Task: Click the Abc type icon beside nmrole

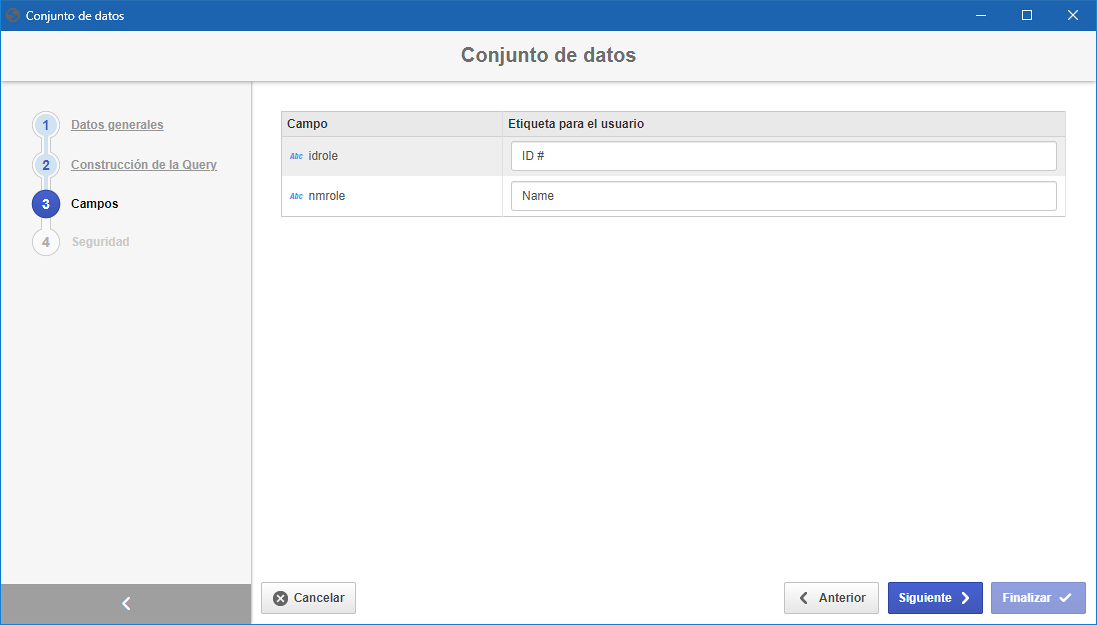Action: pyautogui.click(x=296, y=196)
